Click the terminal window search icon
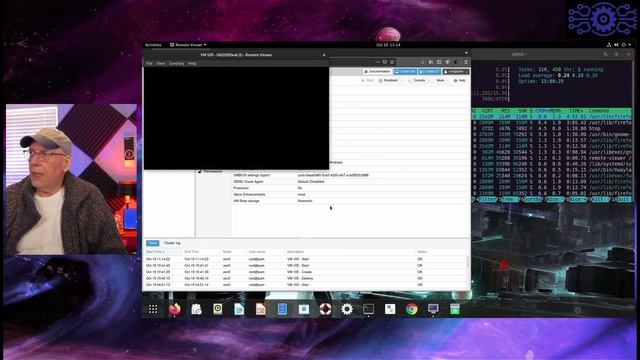640x360 pixels. coord(606,54)
